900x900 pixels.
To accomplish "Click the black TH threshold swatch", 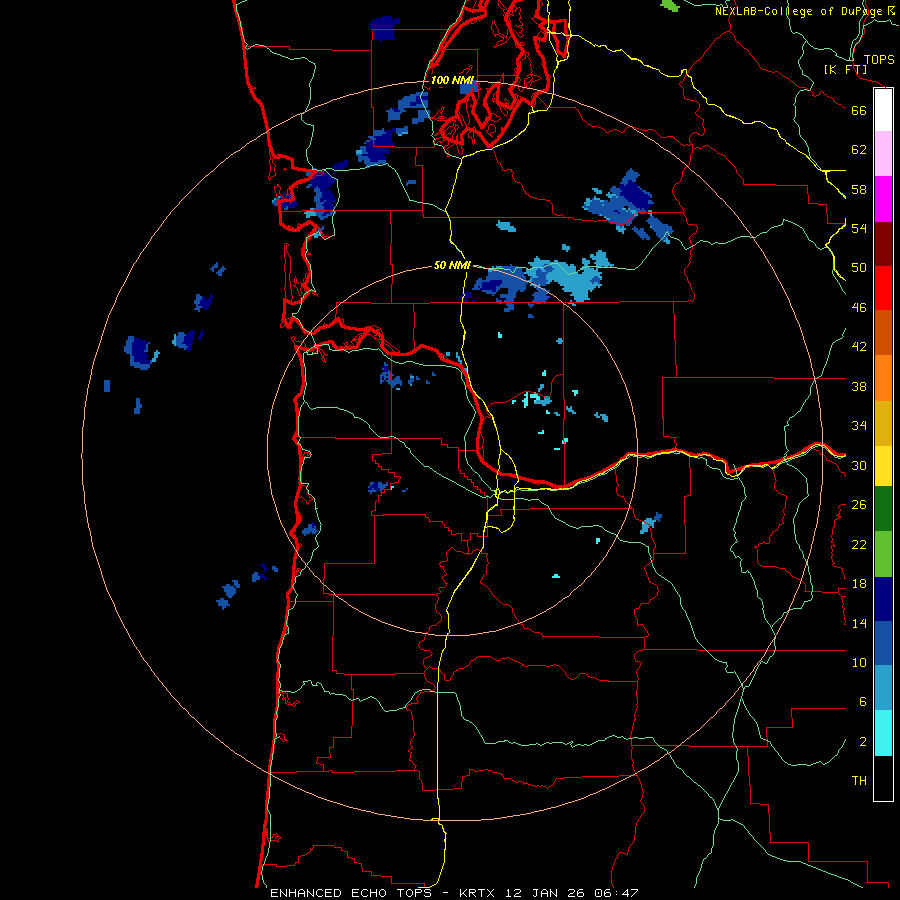I will coord(883,778).
